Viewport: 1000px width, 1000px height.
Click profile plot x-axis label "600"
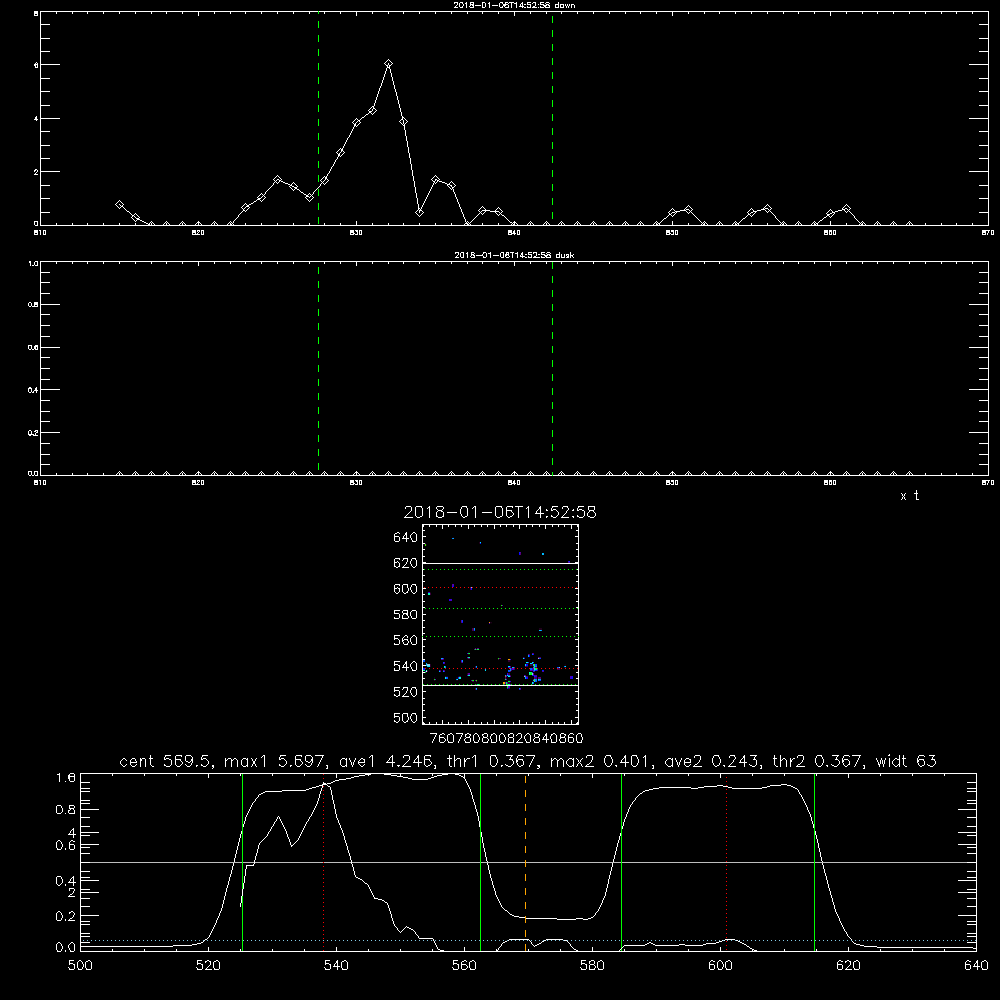[x=721, y=965]
